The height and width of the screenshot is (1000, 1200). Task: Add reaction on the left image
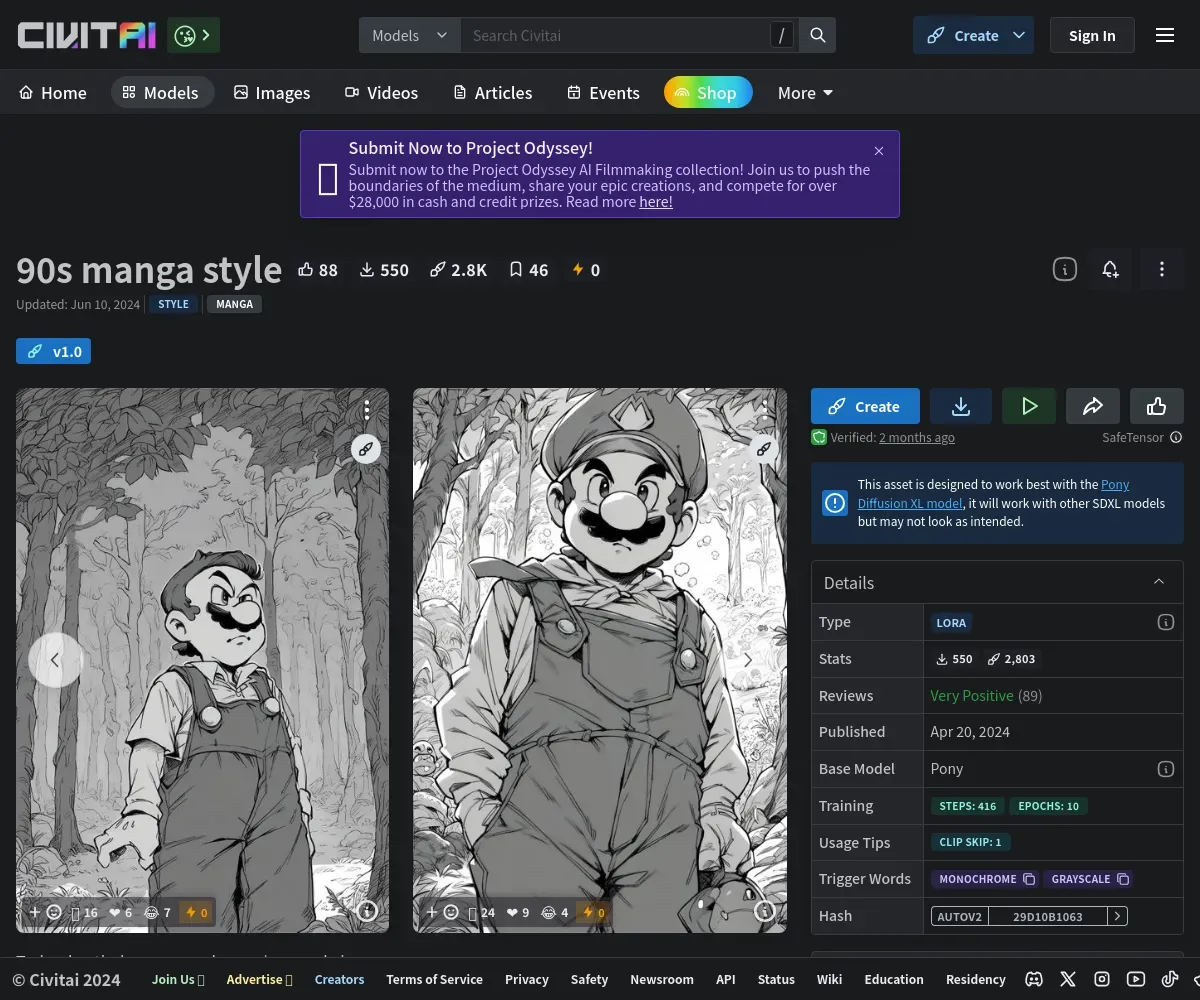[45, 912]
